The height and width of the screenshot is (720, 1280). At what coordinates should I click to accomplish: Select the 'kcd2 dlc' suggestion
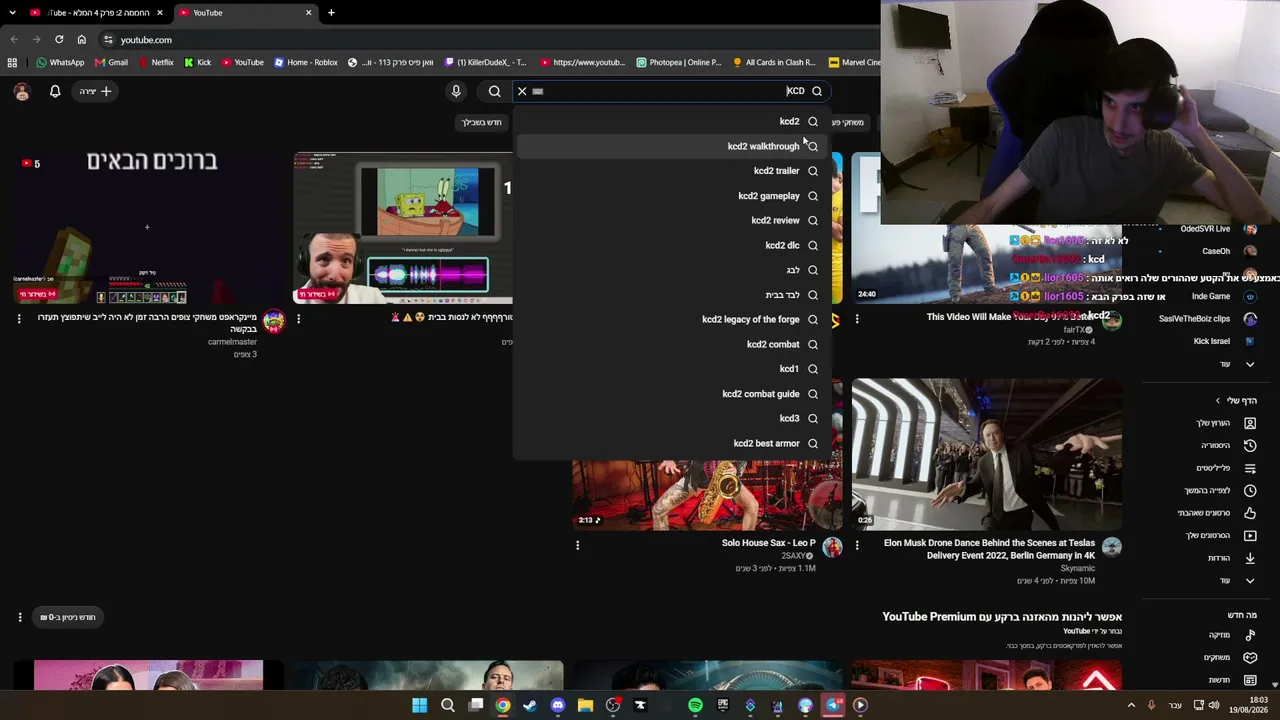coord(672,245)
